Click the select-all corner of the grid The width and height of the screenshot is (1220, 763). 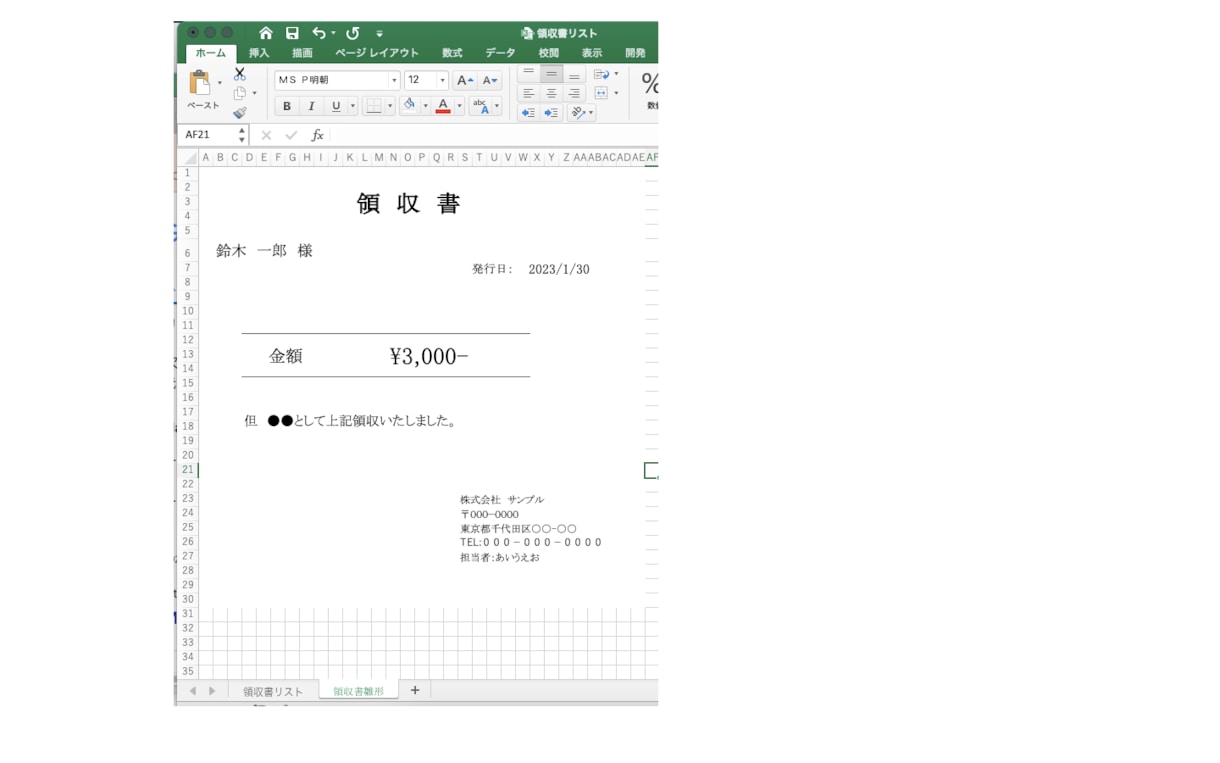(x=189, y=158)
